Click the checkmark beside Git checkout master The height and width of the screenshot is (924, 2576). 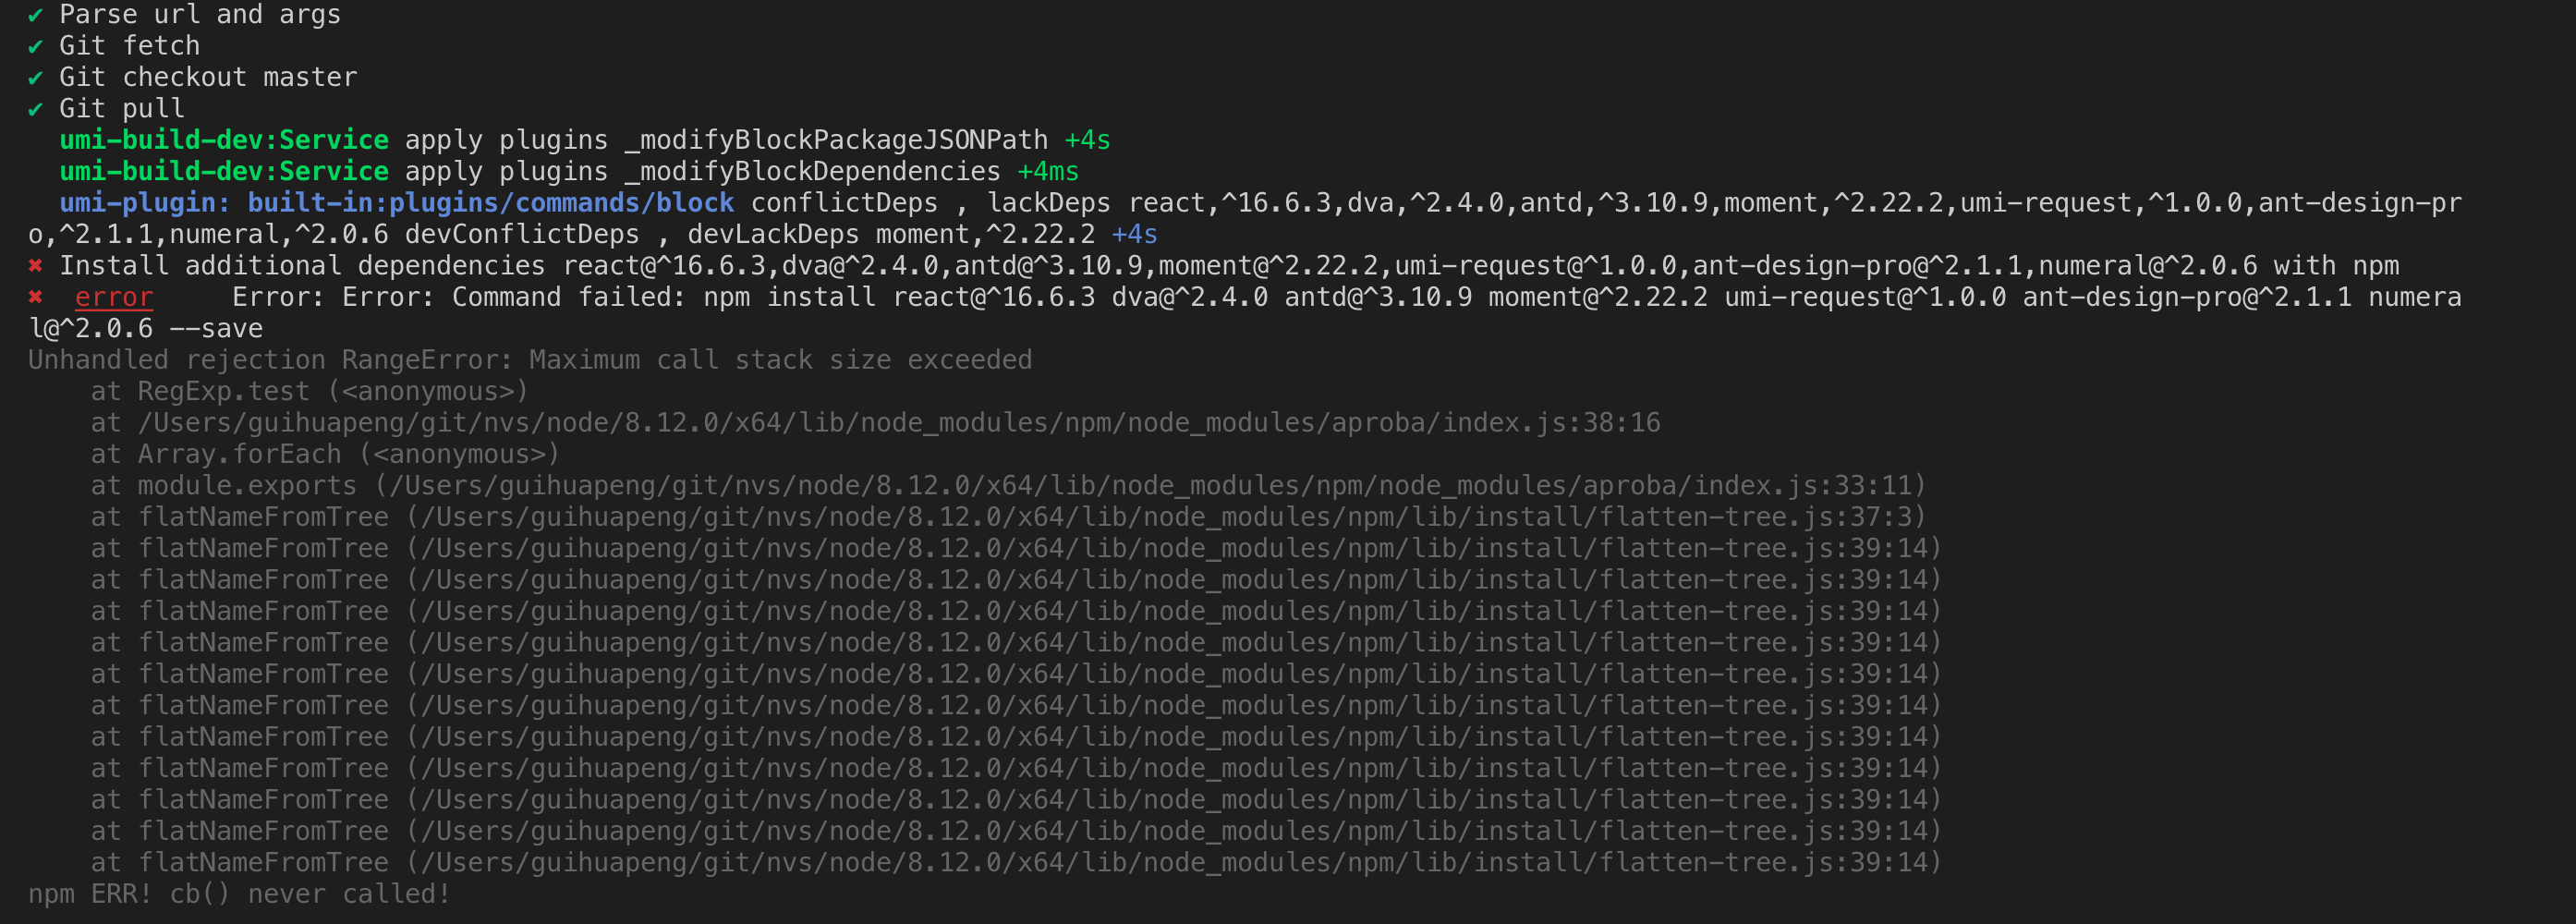coord(37,77)
